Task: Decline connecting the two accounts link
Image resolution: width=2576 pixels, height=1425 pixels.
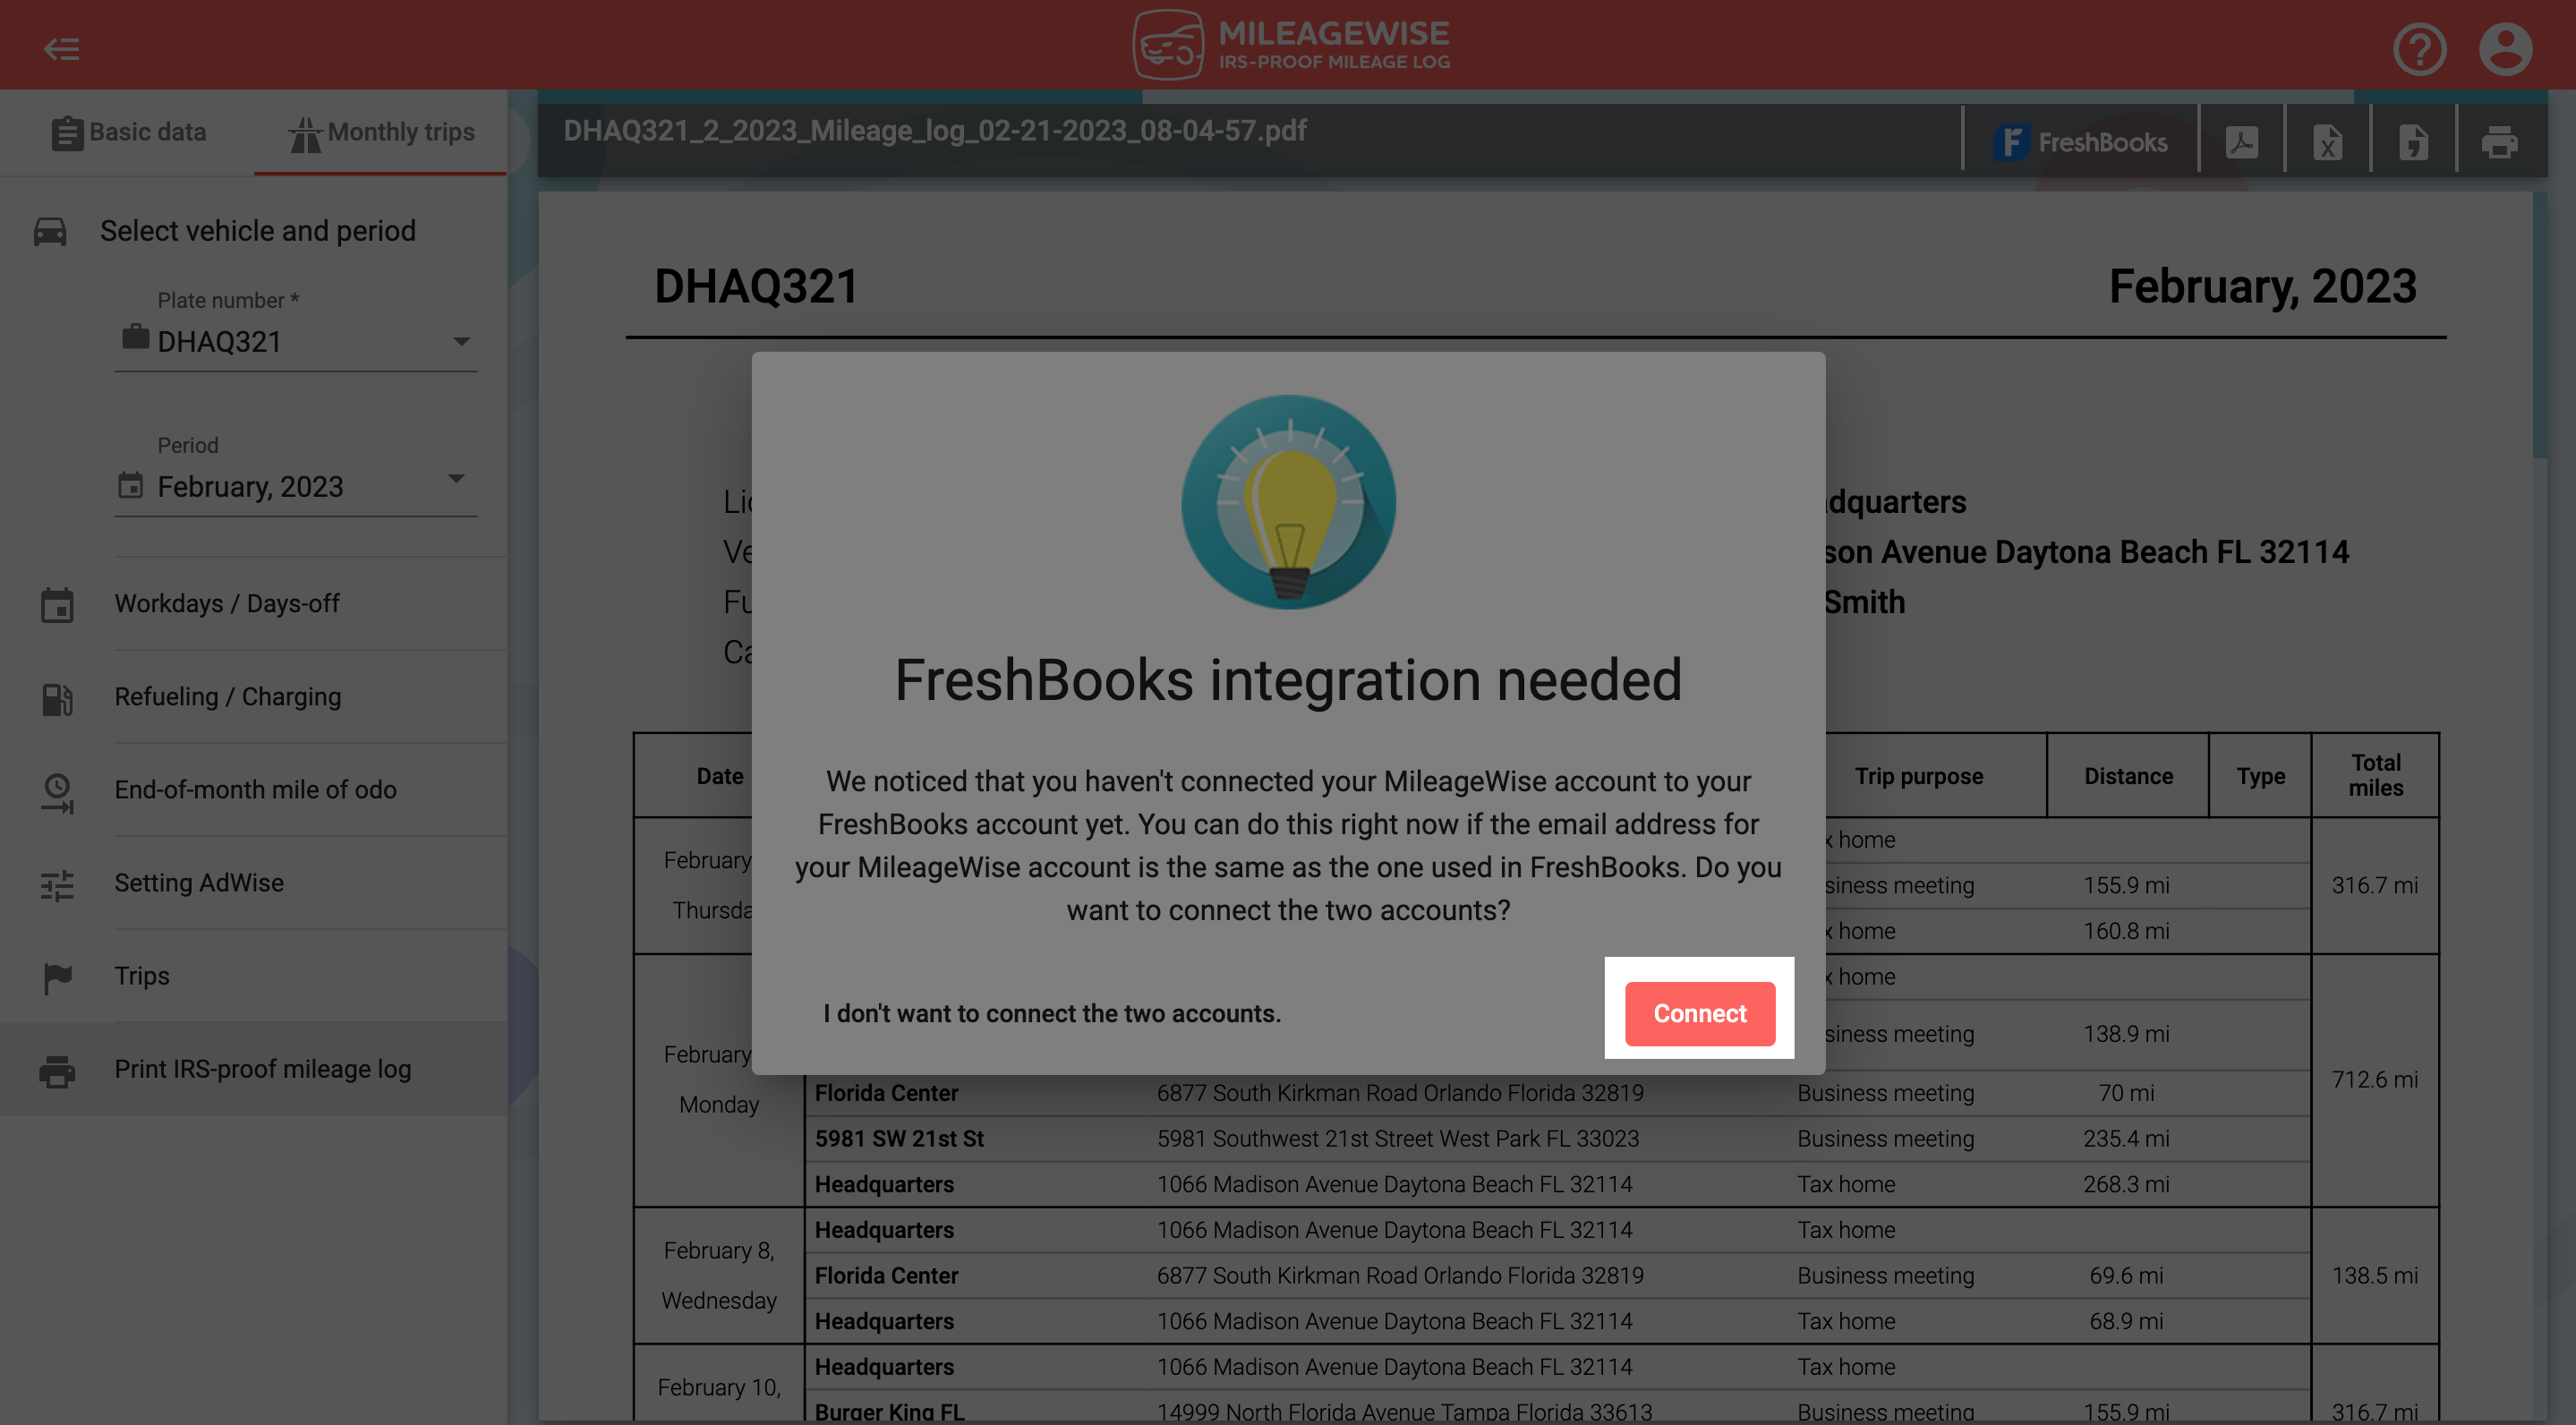Action: pyautogui.click(x=1051, y=1013)
